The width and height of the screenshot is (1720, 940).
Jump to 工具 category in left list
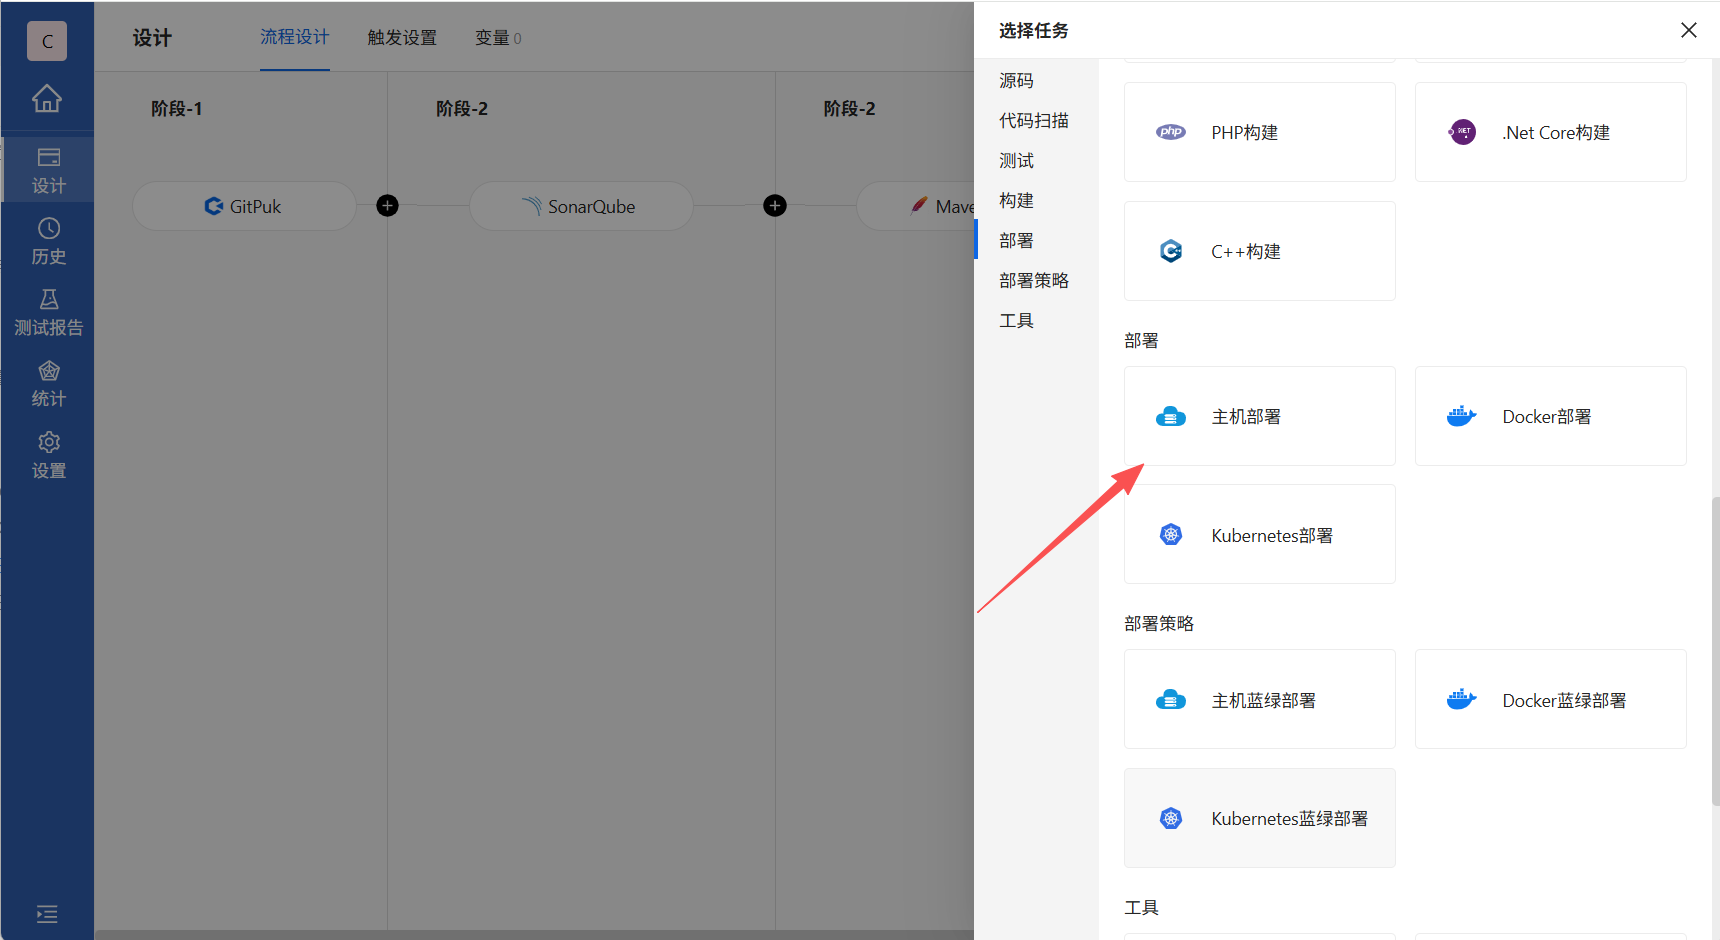[1017, 320]
